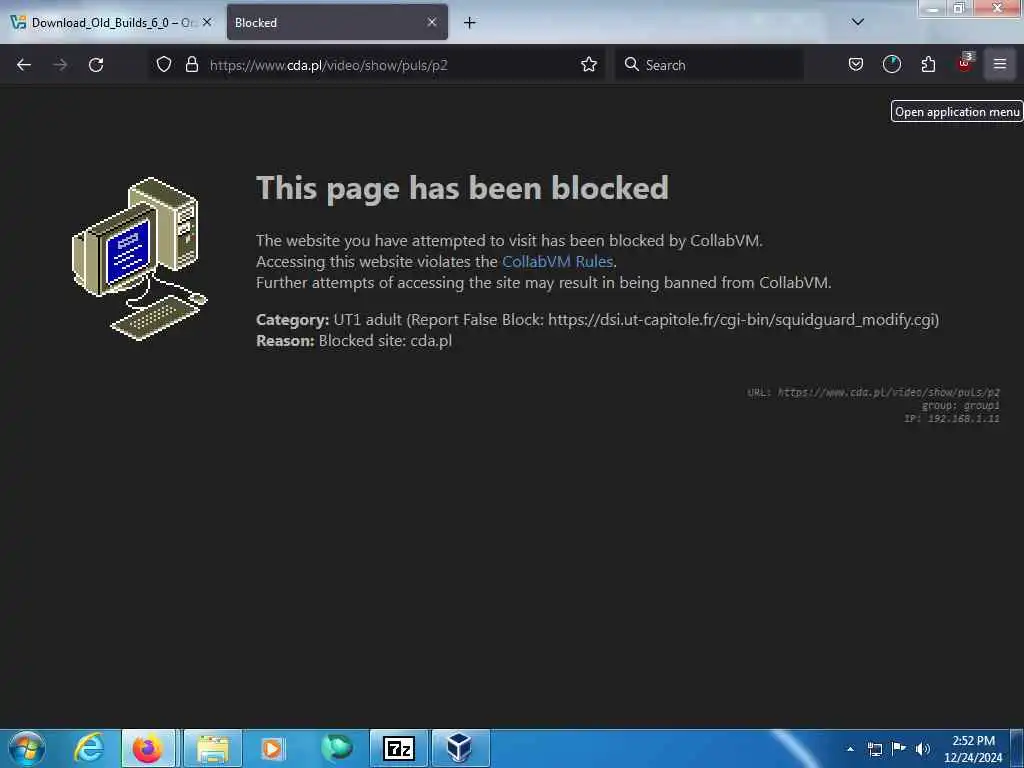
Task: Click the 'IP: 192.168.1.11' text
Action: [952, 419]
